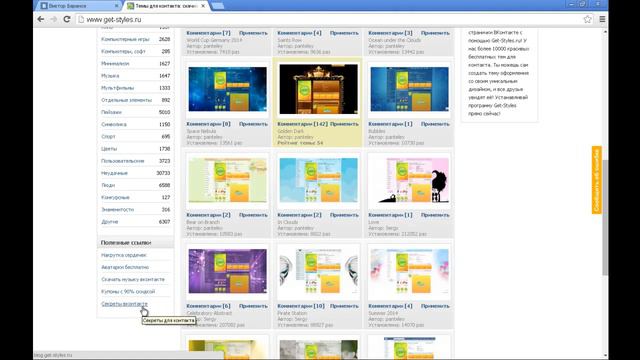
Task: Open the Накрутка сердечек link
Action: coord(124,255)
